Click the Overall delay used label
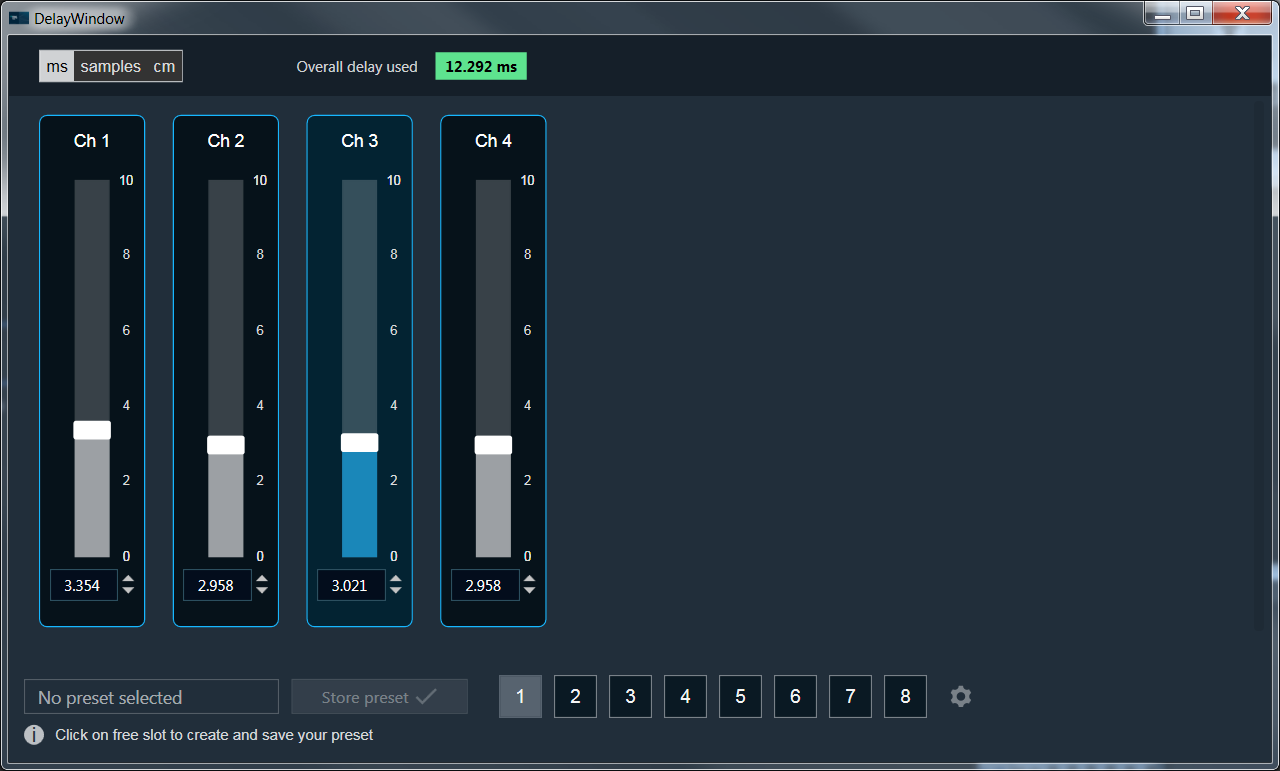Viewport: 1280px width, 771px height. (357, 67)
